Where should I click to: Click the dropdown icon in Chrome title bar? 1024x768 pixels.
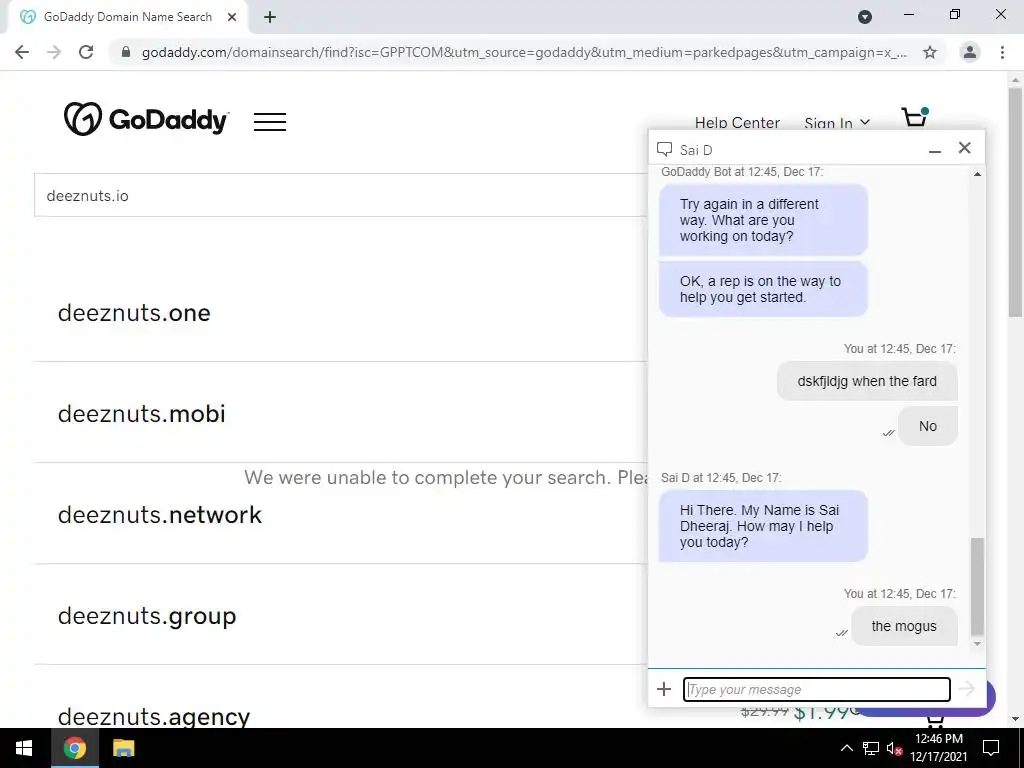(x=865, y=17)
